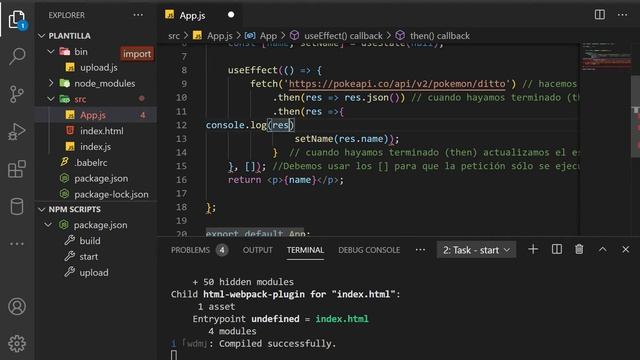Click the problems count badge 4

[222, 250]
